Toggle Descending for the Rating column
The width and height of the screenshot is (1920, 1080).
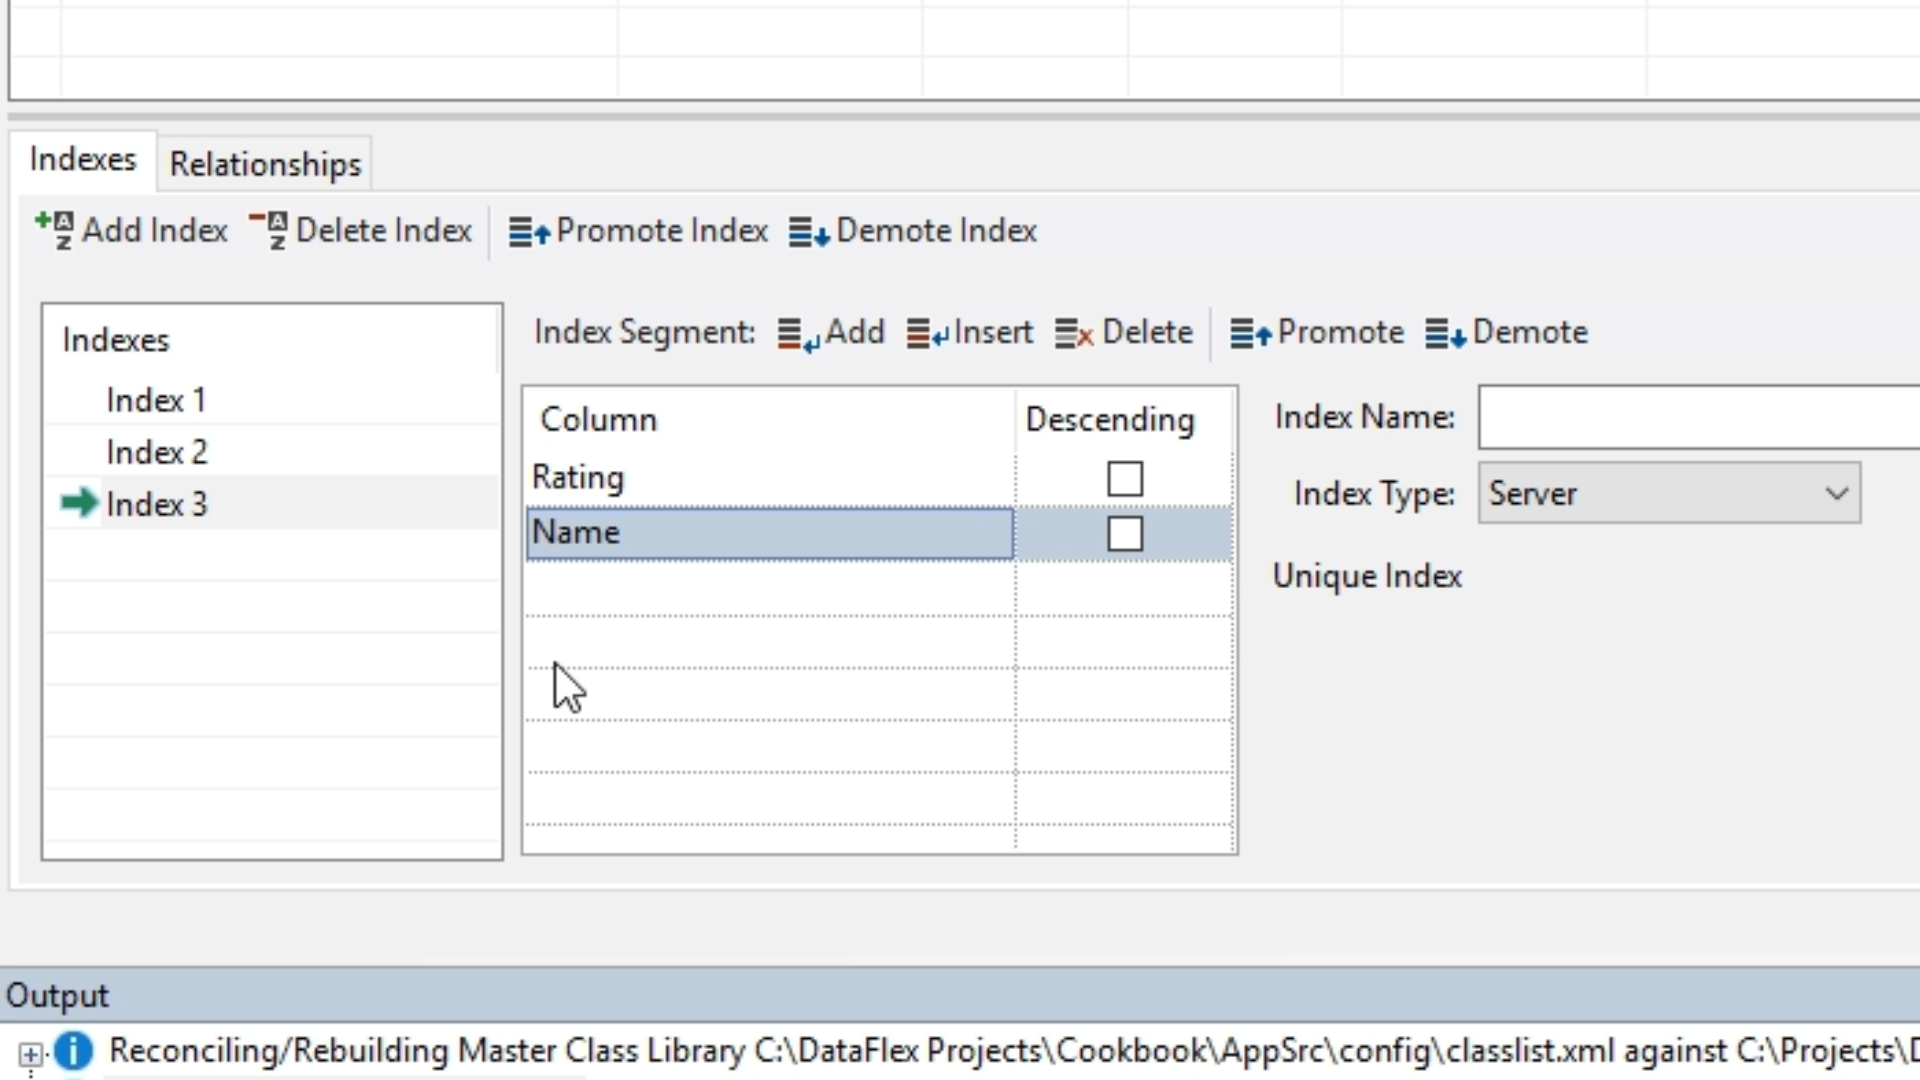1124,479
